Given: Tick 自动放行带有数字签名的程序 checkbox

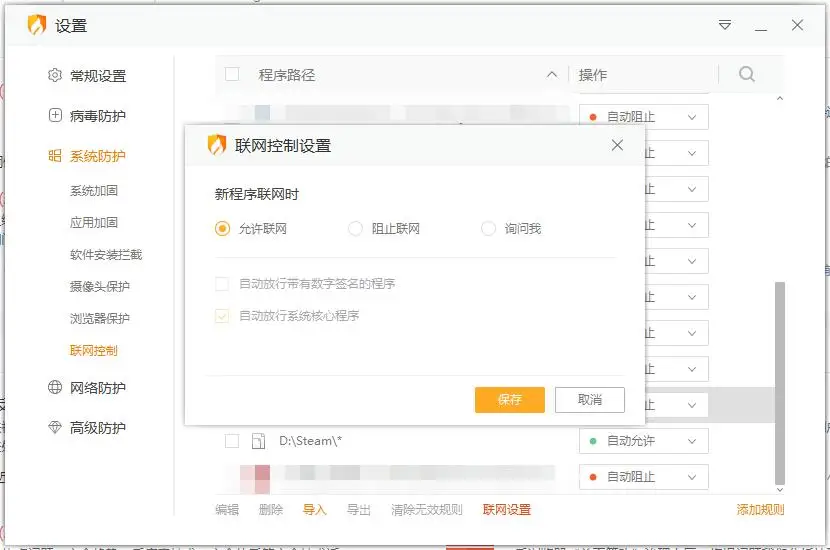Looking at the screenshot, I should coord(222,284).
